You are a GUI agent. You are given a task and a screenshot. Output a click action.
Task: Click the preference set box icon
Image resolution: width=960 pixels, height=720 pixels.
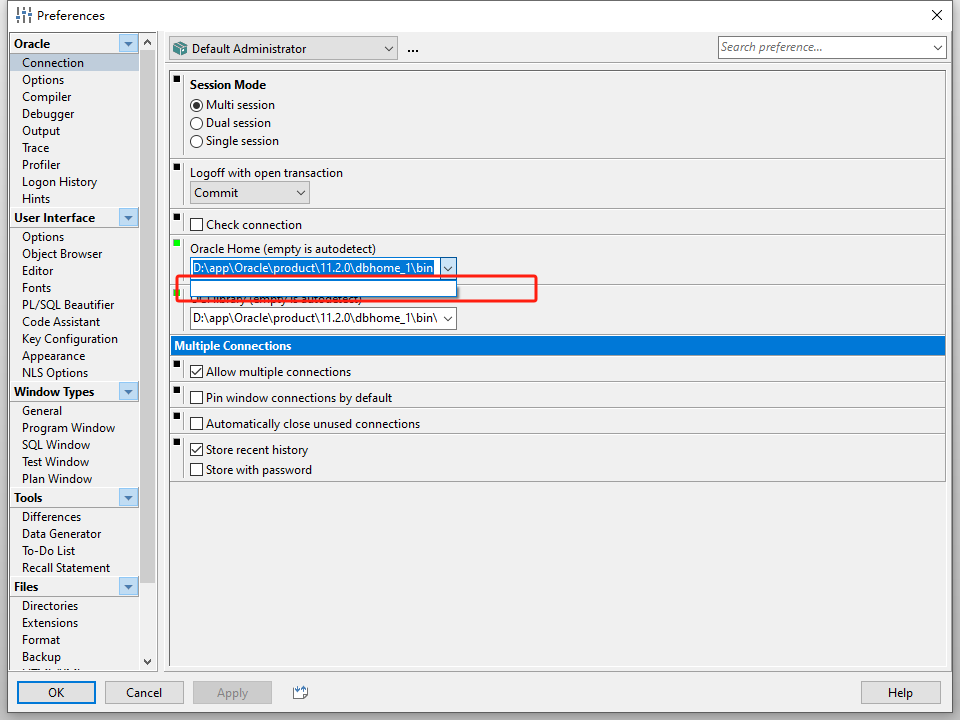tap(180, 48)
